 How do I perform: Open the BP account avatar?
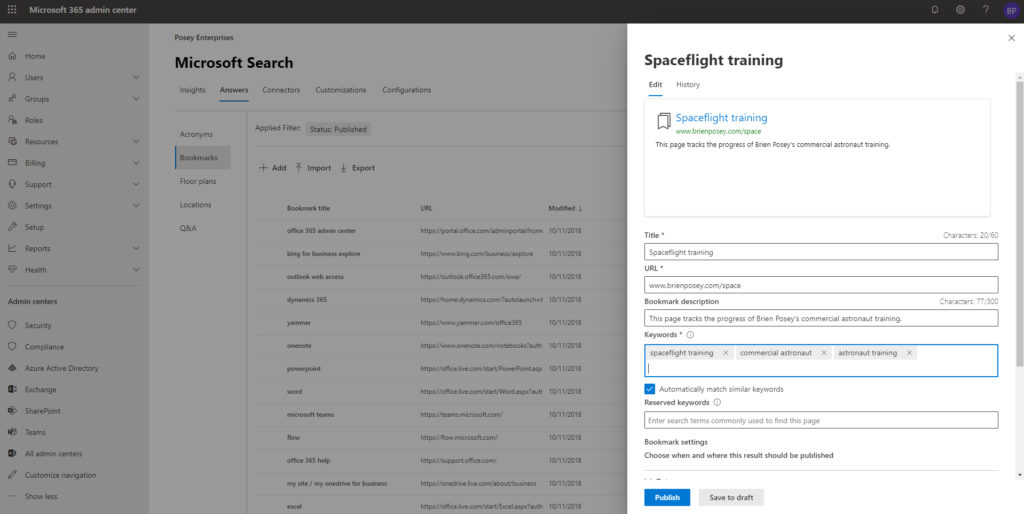(x=1010, y=10)
